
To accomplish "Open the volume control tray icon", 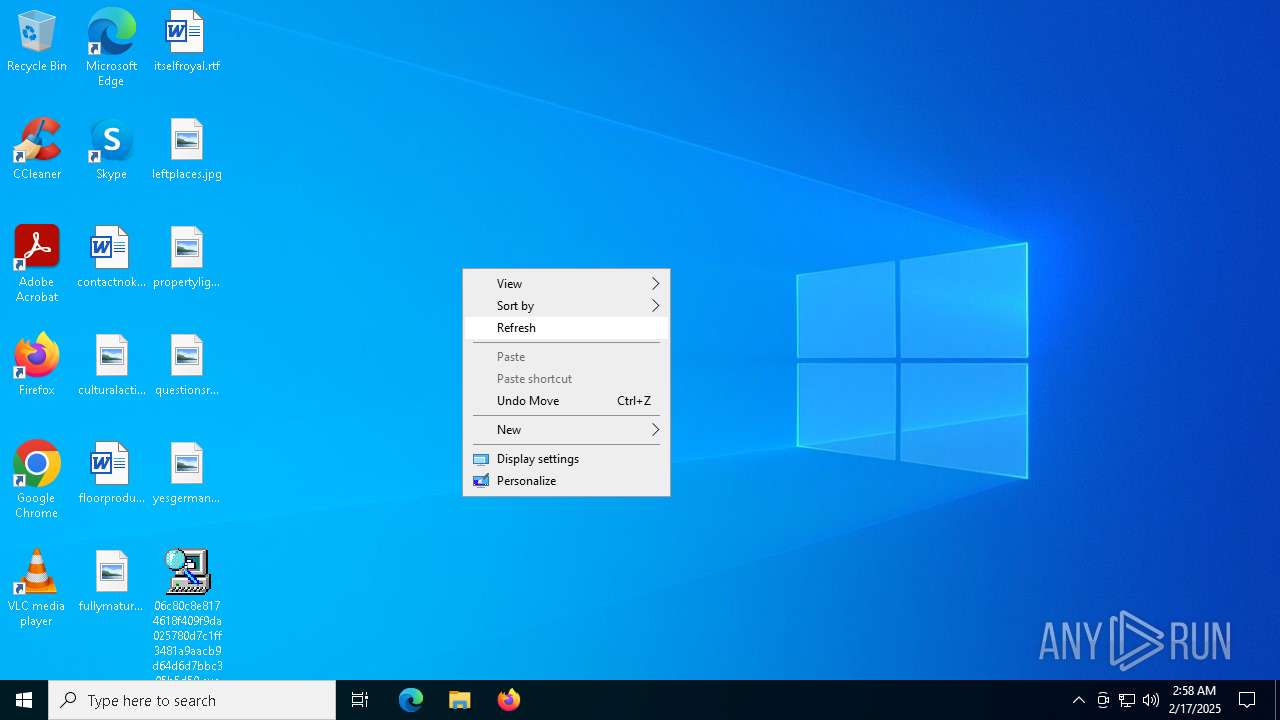I will pyautogui.click(x=1151, y=700).
